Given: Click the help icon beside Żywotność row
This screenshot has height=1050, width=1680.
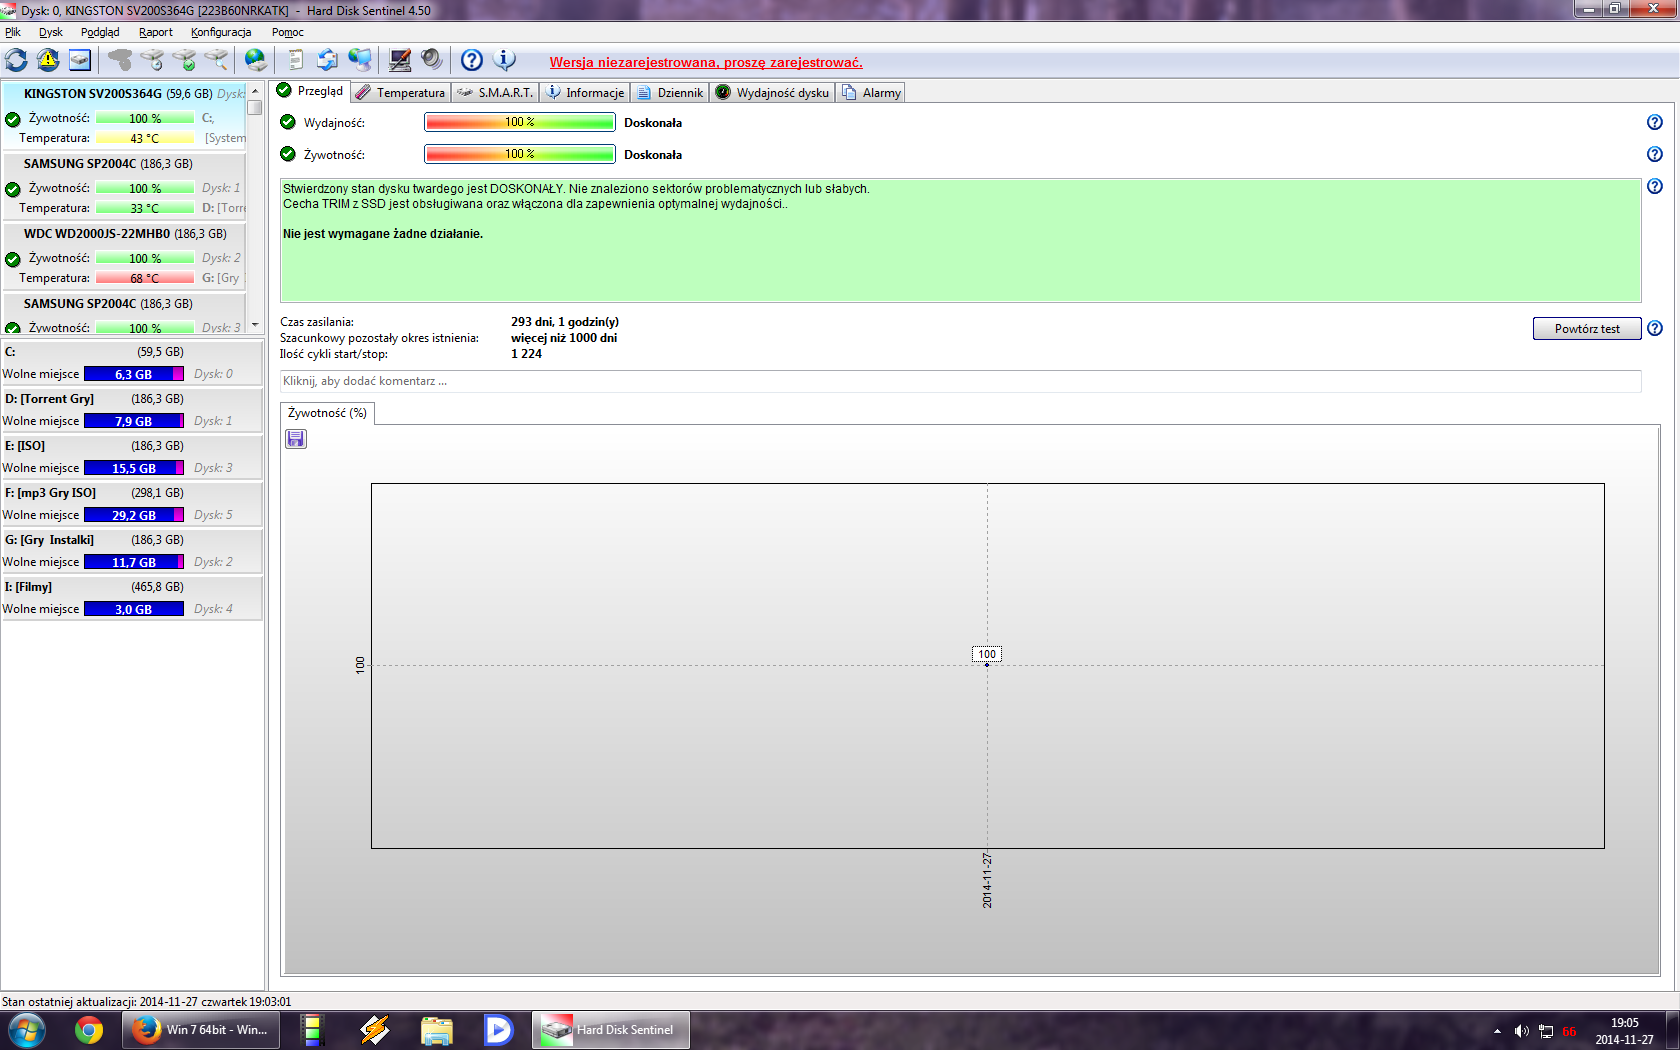Looking at the screenshot, I should point(1655,154).
